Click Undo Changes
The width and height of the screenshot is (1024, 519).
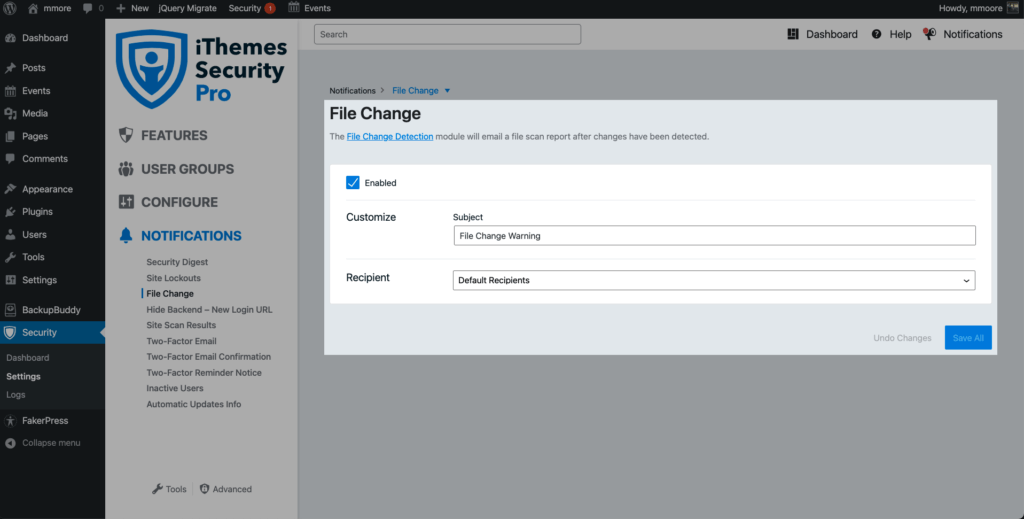(x=903, y=338)
